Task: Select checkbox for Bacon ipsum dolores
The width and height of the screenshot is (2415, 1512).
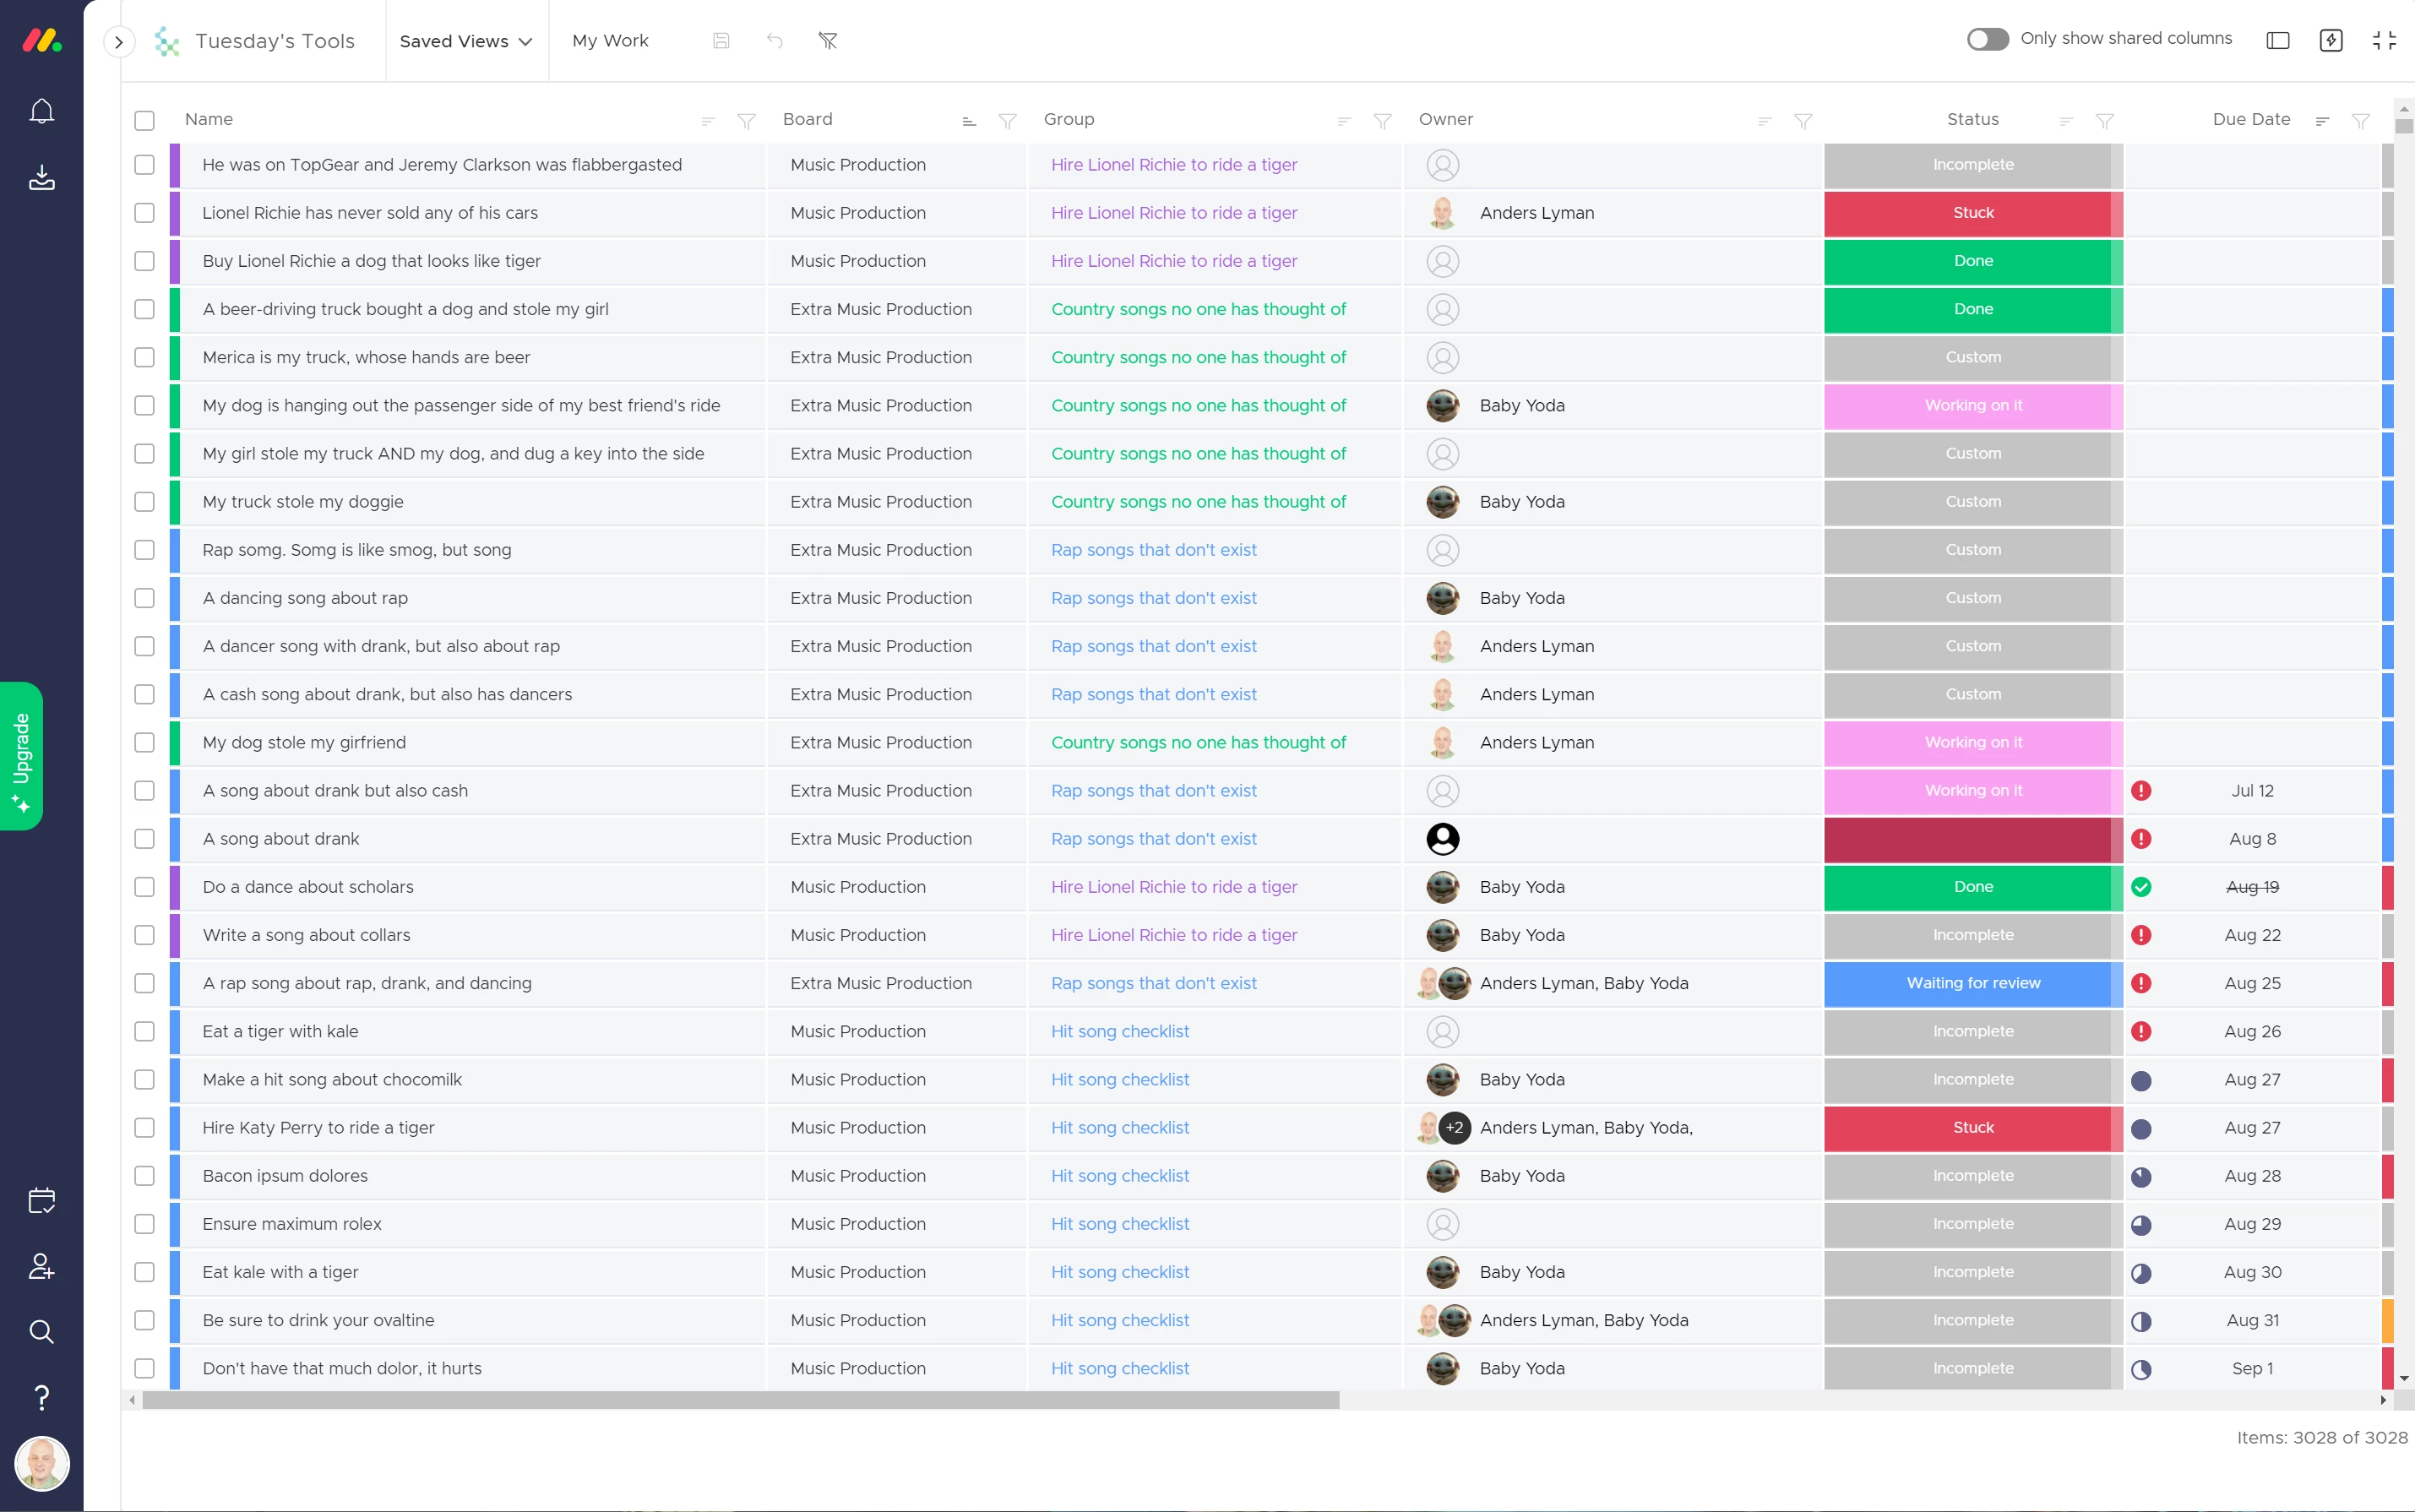Action: click(x=145, y=1176)
